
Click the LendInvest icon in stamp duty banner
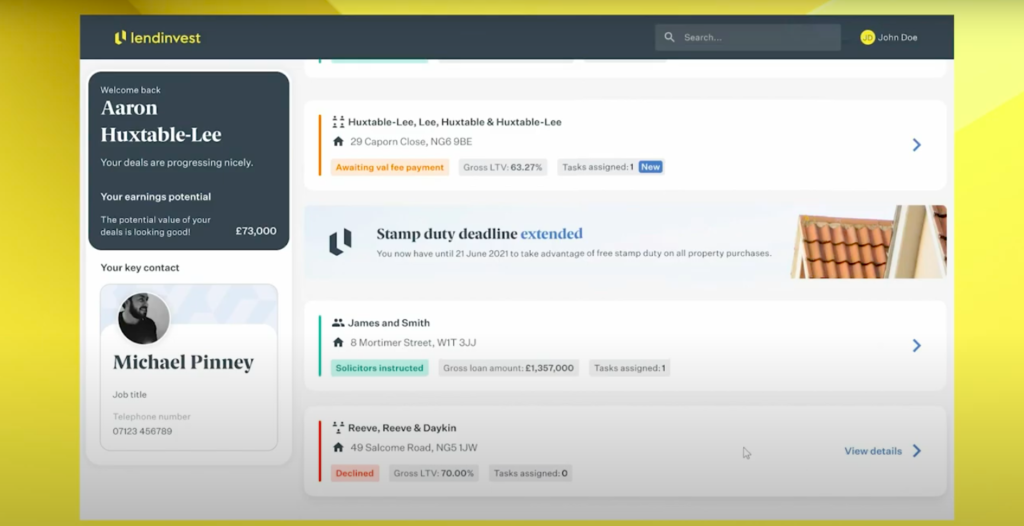click(x=340, y=242)
